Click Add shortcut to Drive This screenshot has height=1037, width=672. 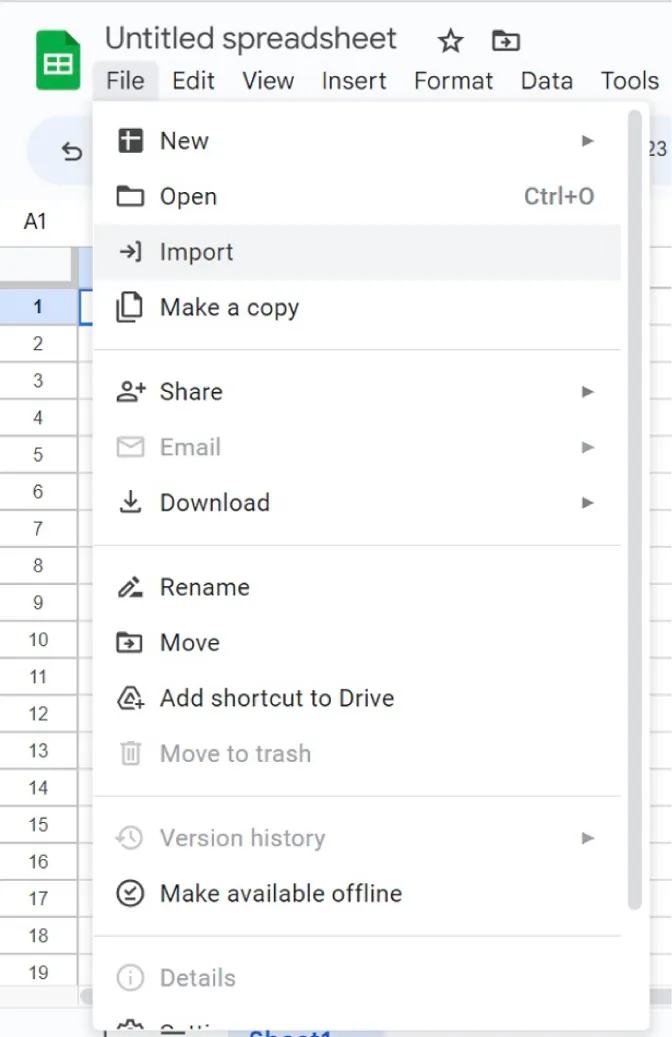point(276,698)
